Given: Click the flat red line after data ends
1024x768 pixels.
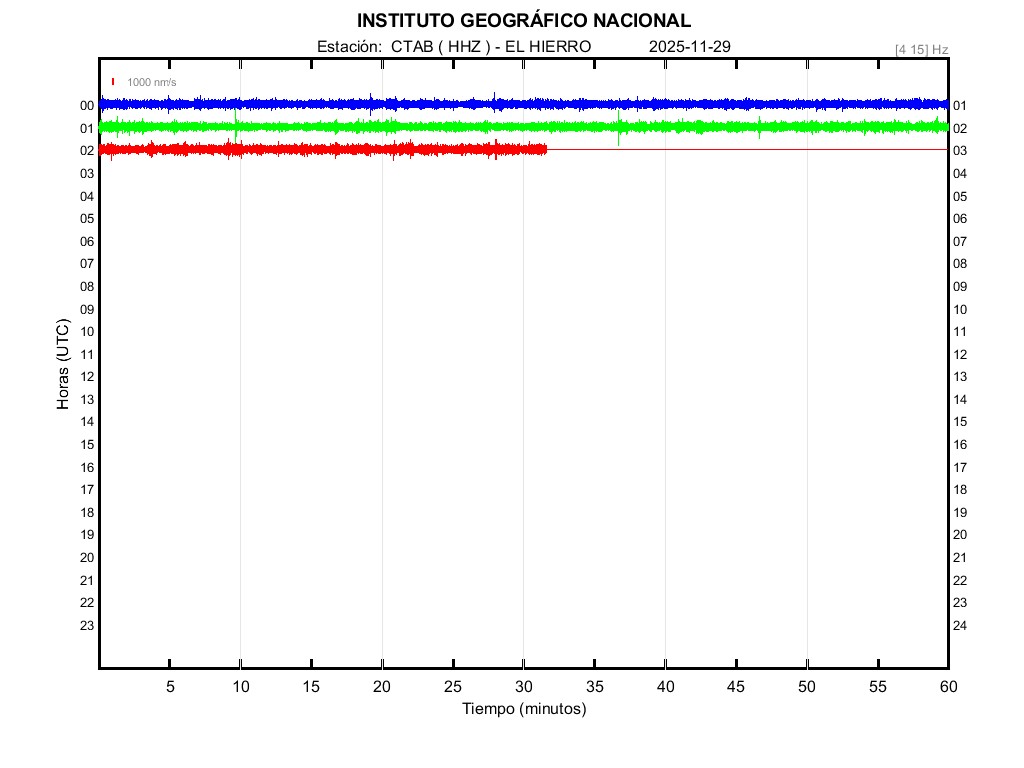Looking at the screenshot, I should point(750,149).
